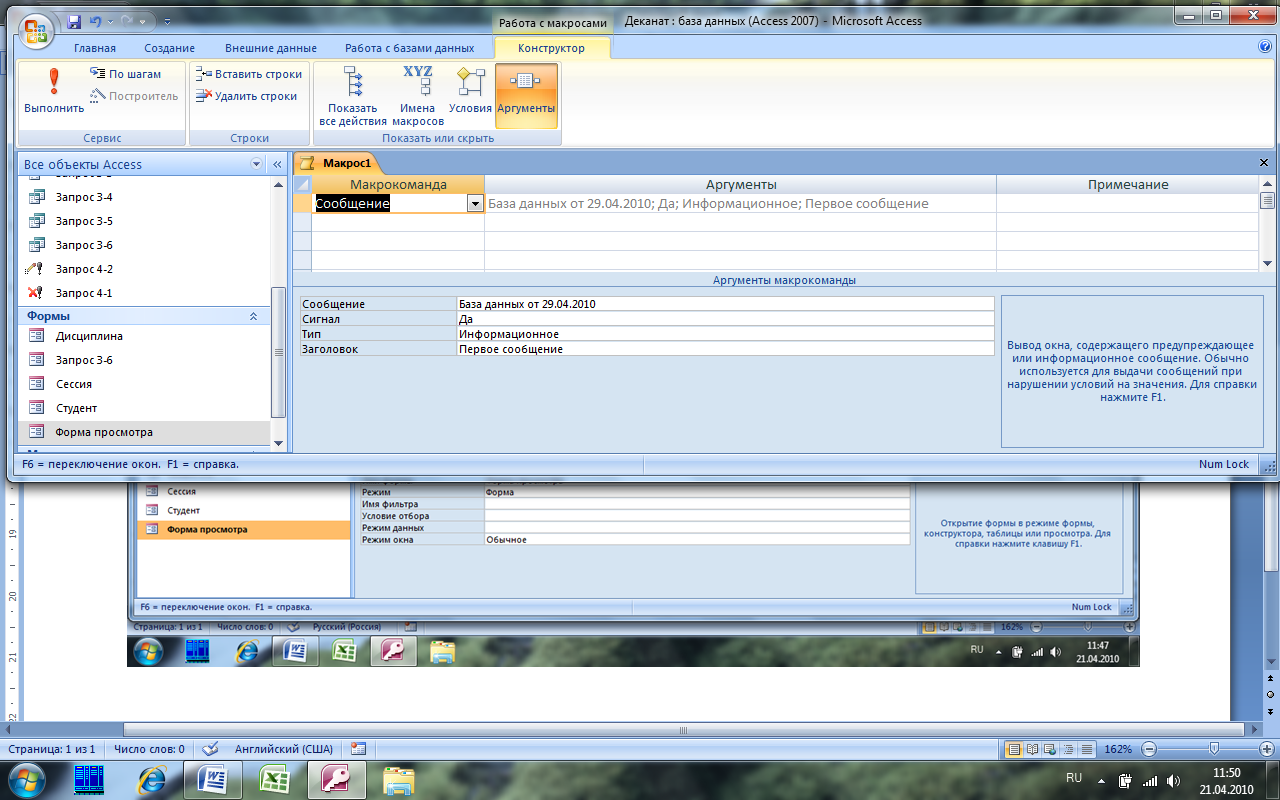Click Word status bar page count Страница
The width and height of the screenshot is (1280, 800).
point(52,749)
